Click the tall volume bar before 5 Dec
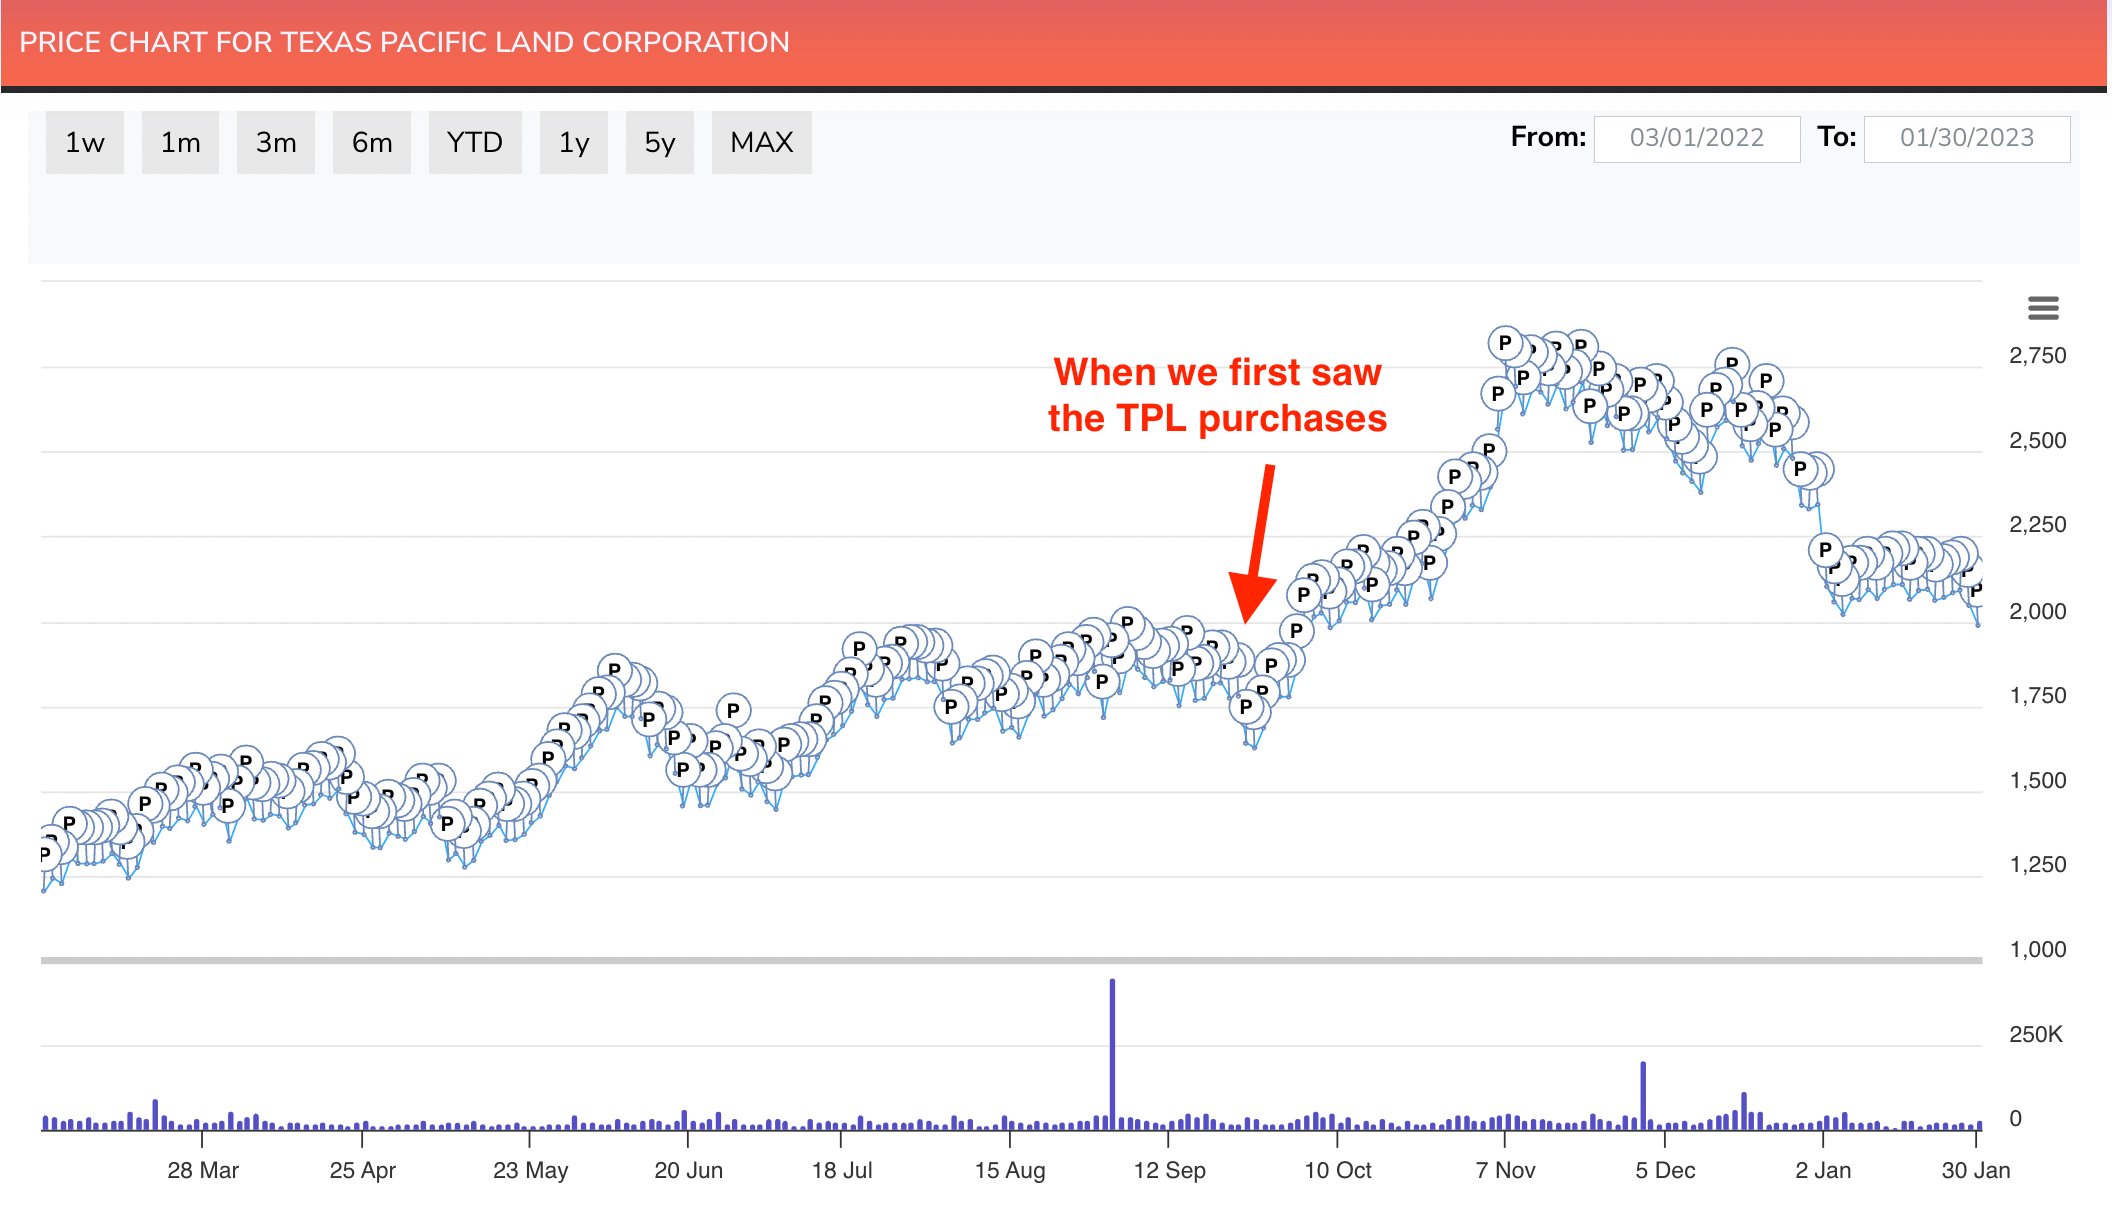2112x1206 pixels. (1642, 1094)
